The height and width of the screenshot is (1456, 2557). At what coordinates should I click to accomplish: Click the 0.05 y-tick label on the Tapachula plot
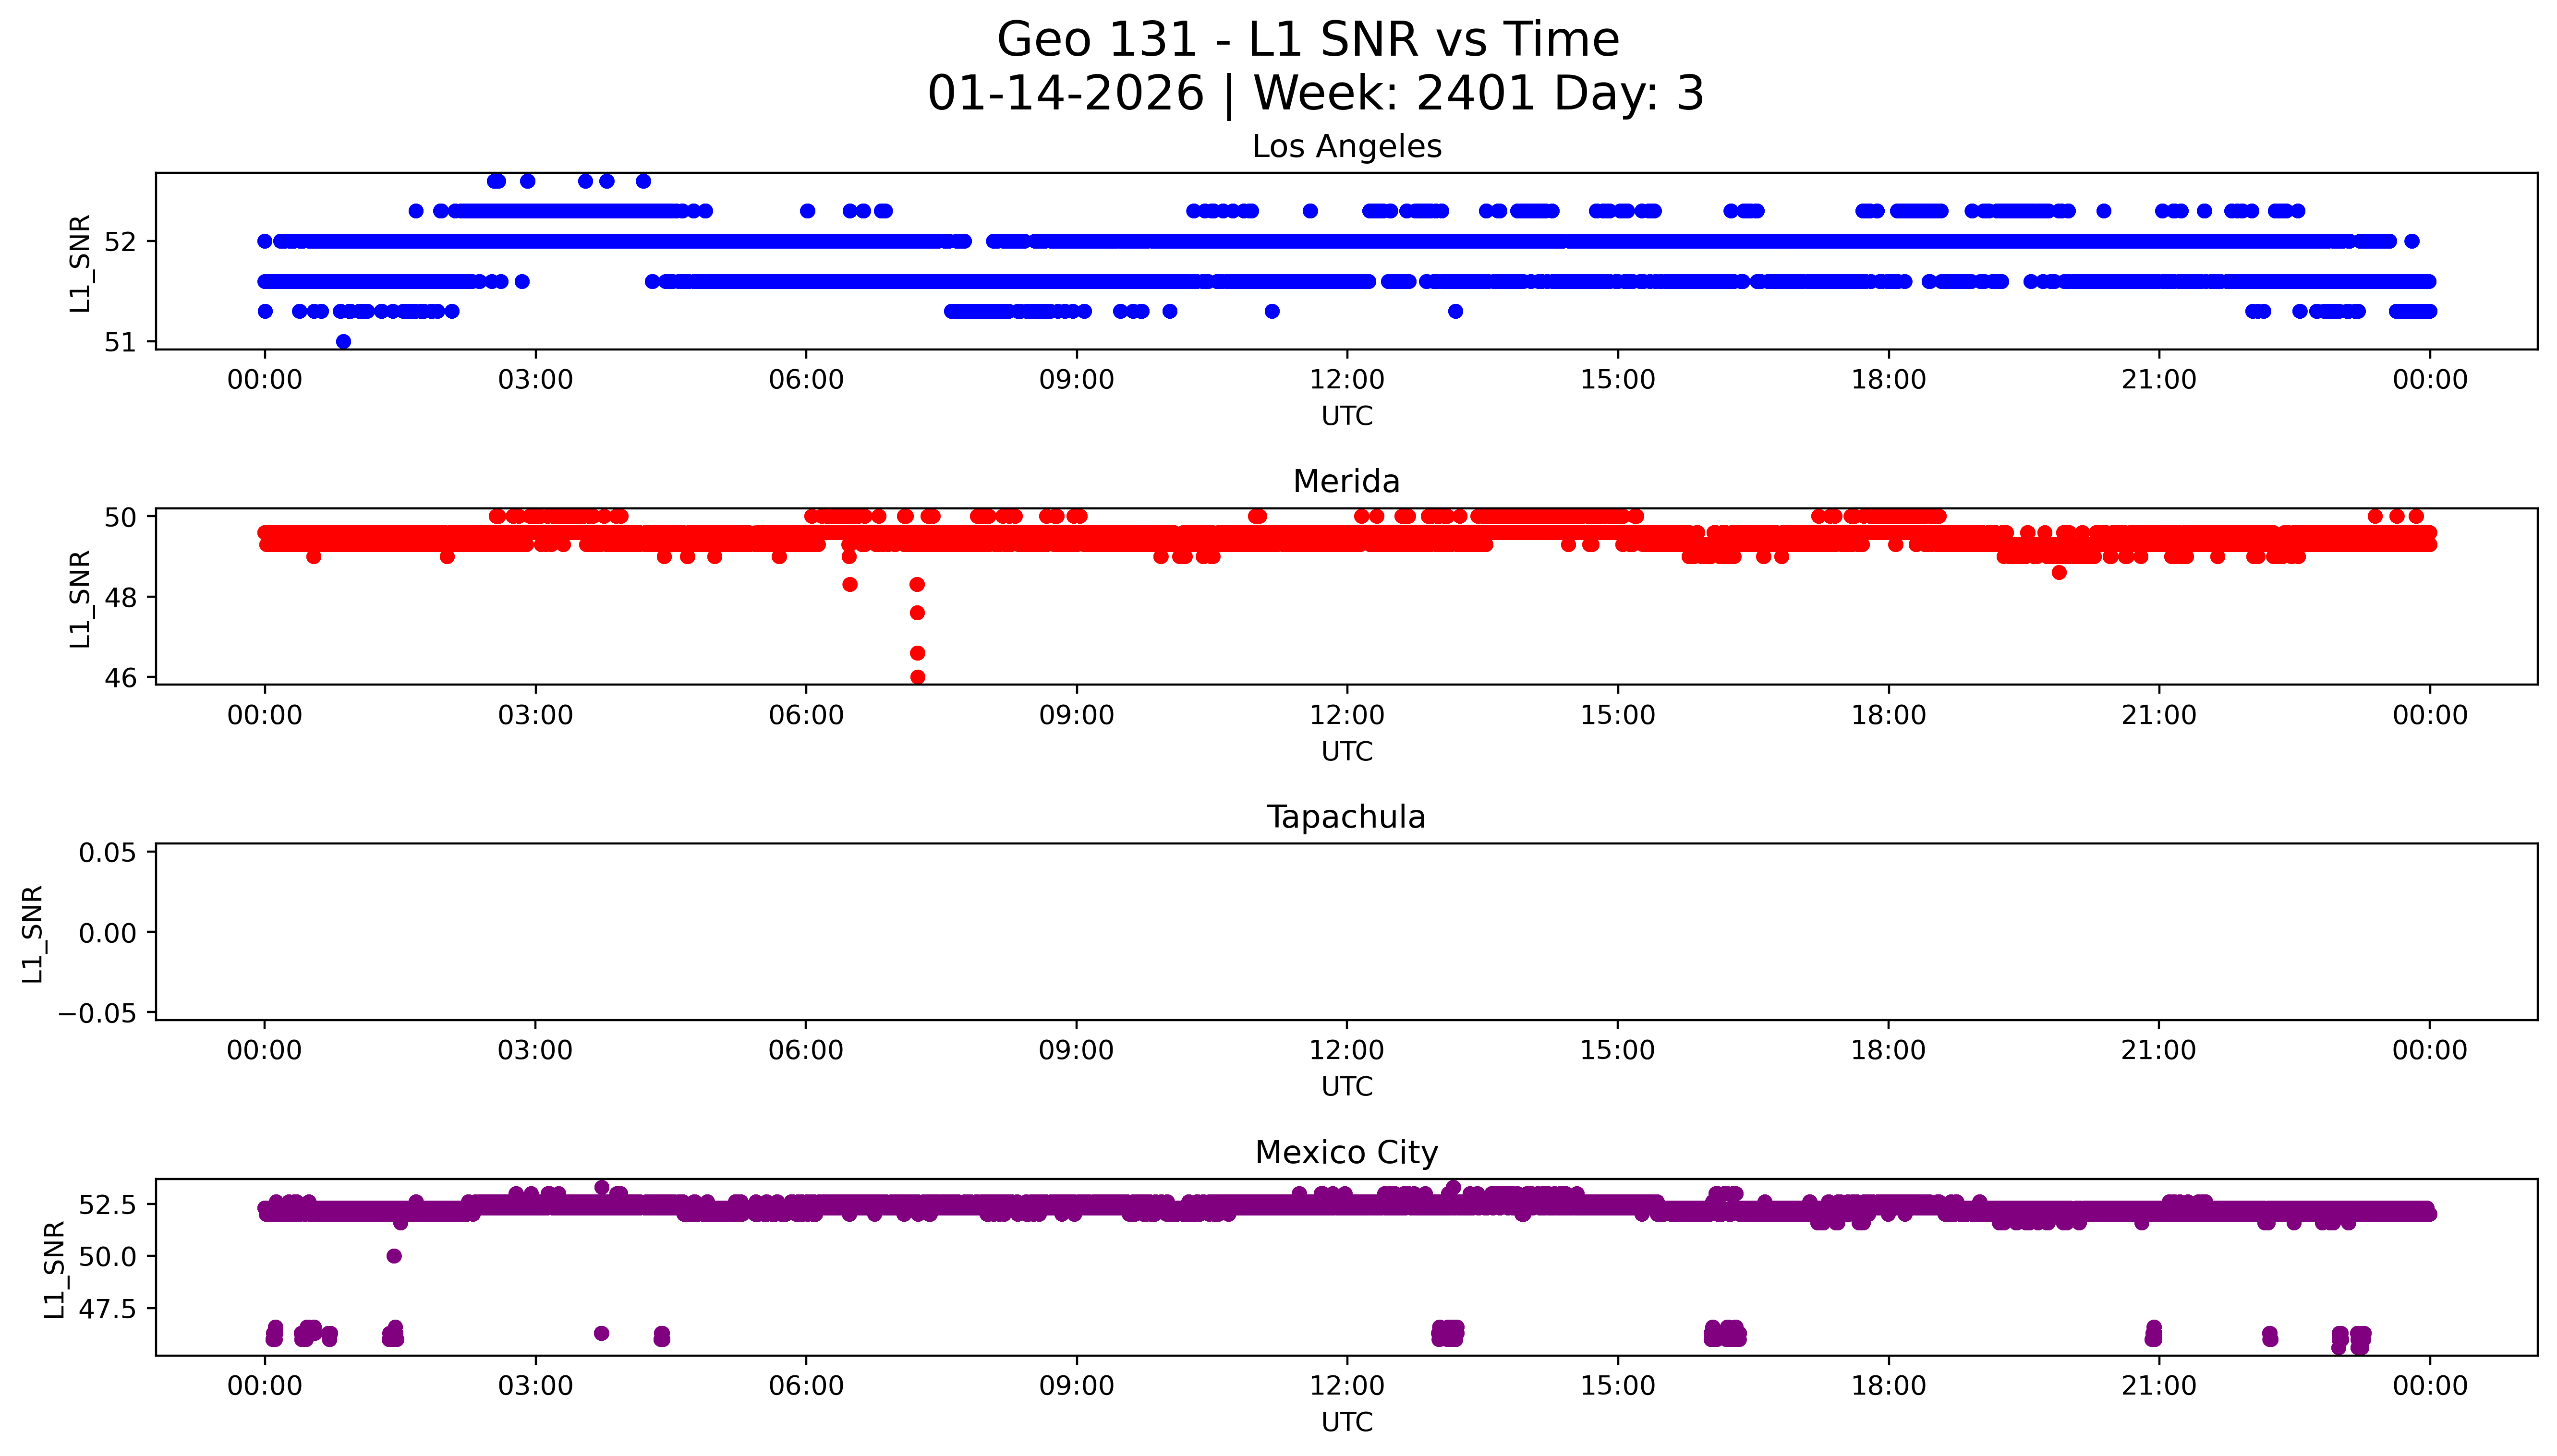pos(108,853)
